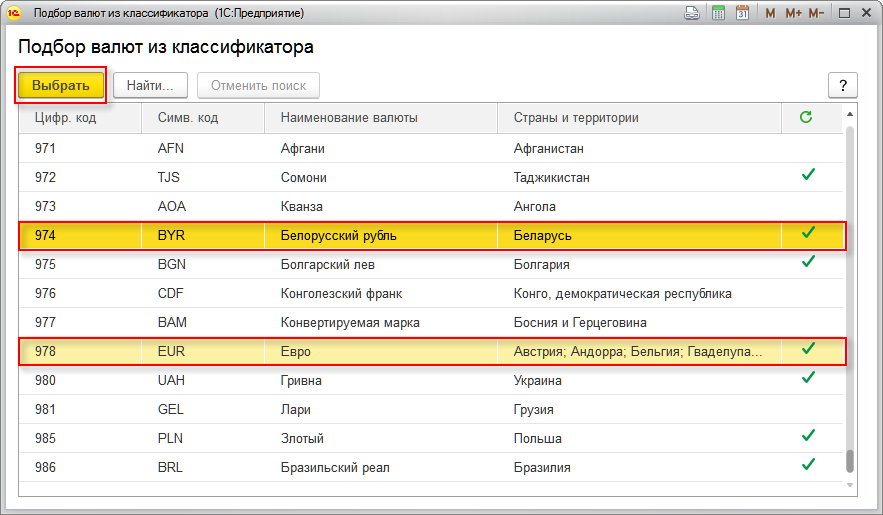The height and width of the screenshot is (515, 883).
Task: Click the vertical scrollbar thumb
Action: coord(850,460)
